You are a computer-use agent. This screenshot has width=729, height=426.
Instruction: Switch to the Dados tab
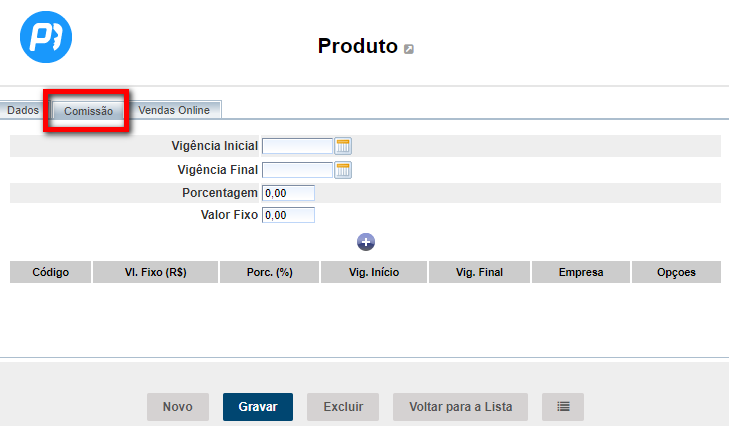point(23,110)
